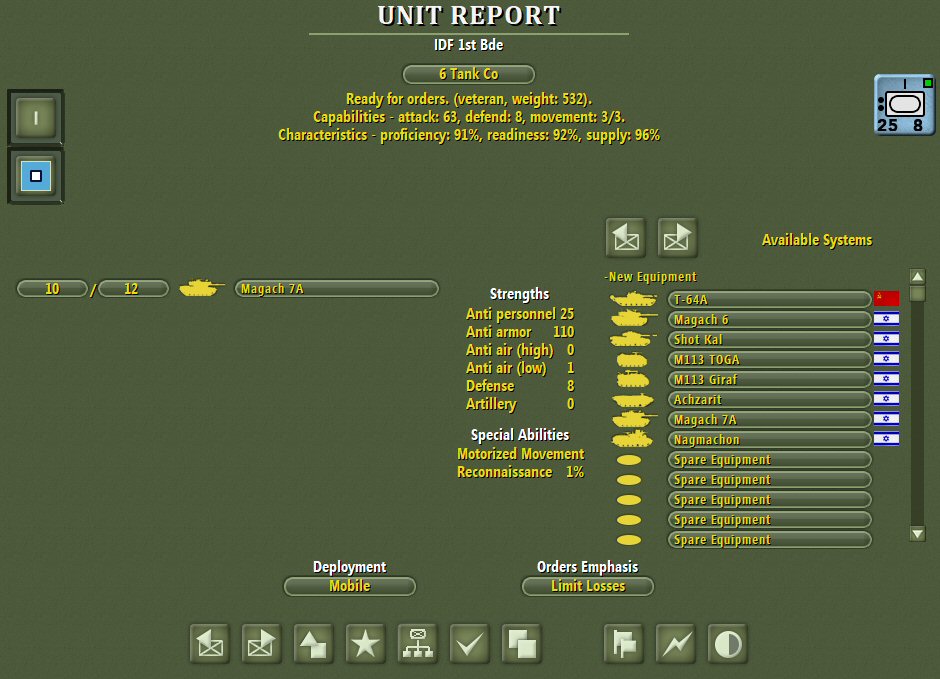Click scroll up arrow of systems list
940x679 pixels.
(x=917, y=276)
